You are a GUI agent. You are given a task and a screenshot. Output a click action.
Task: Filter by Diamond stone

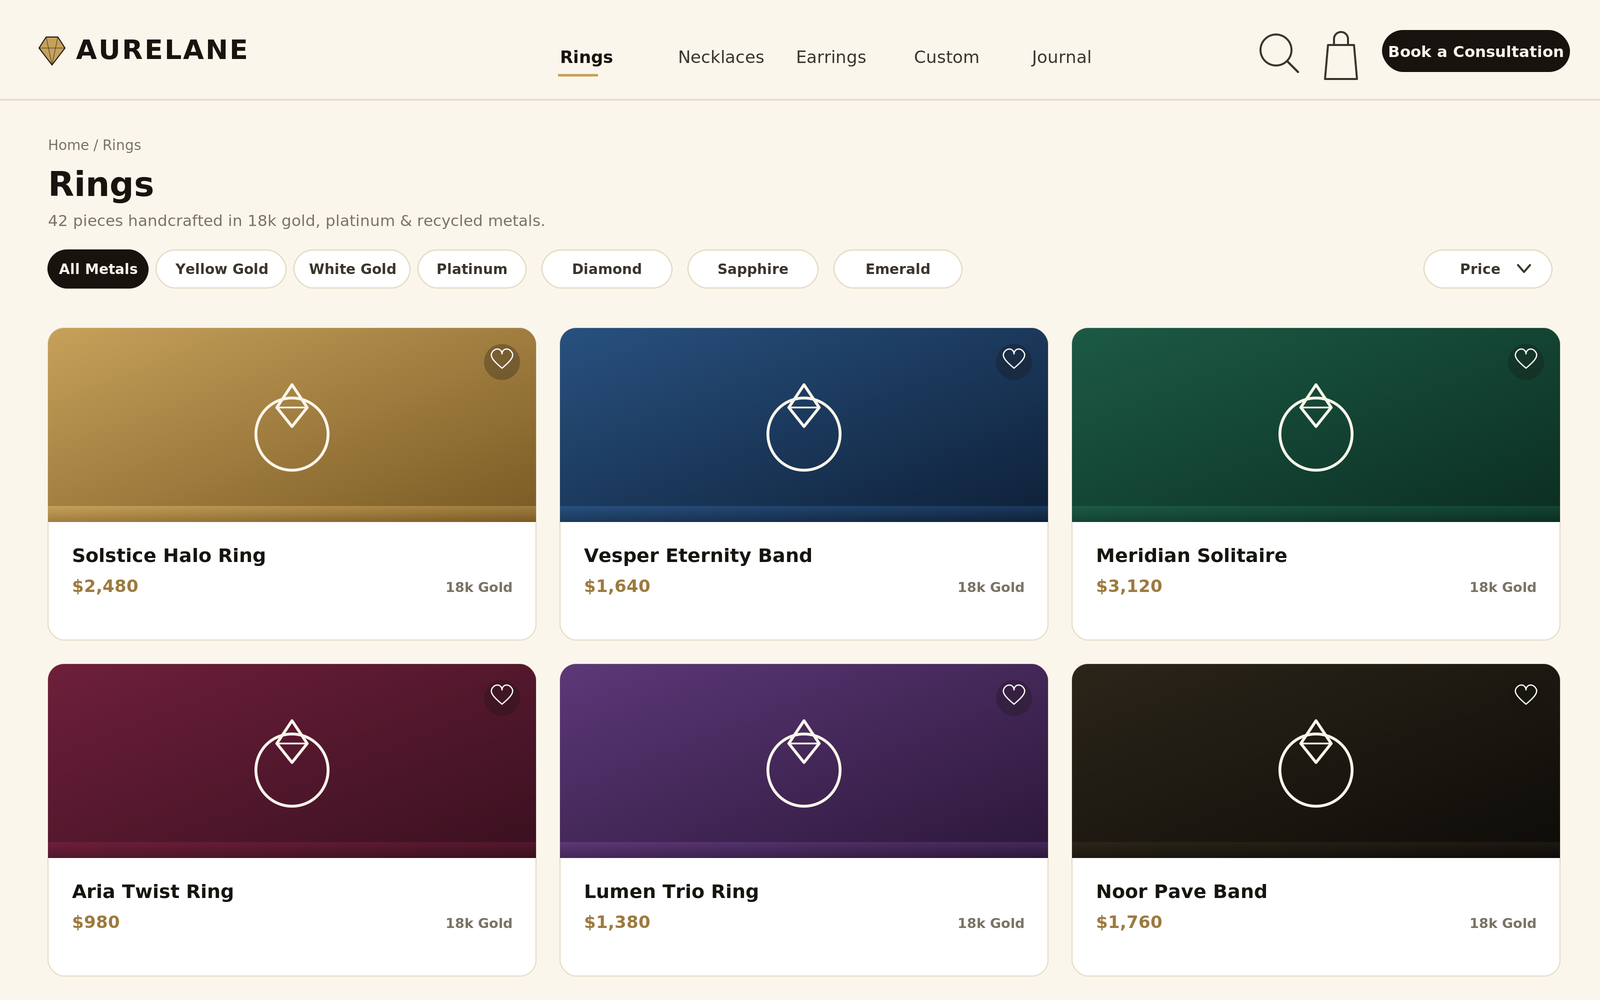click(x=607, y=269)
